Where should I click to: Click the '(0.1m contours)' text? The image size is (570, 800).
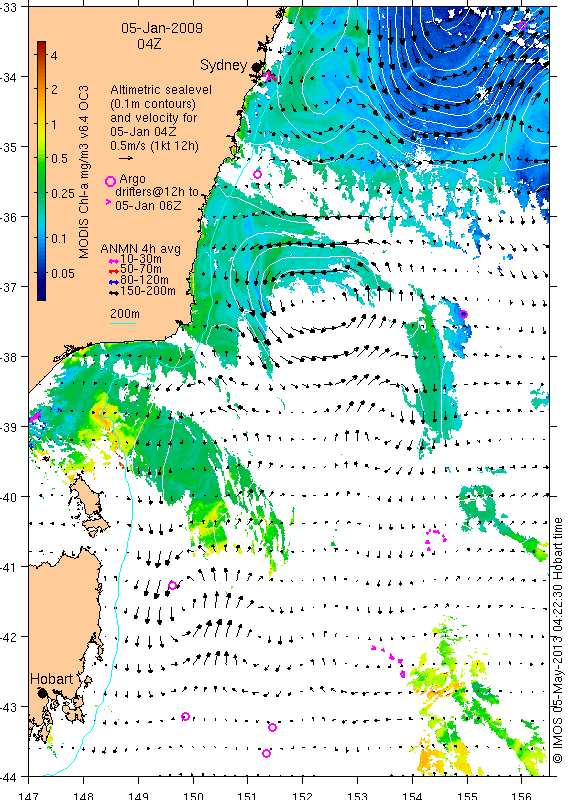[153, 104]
